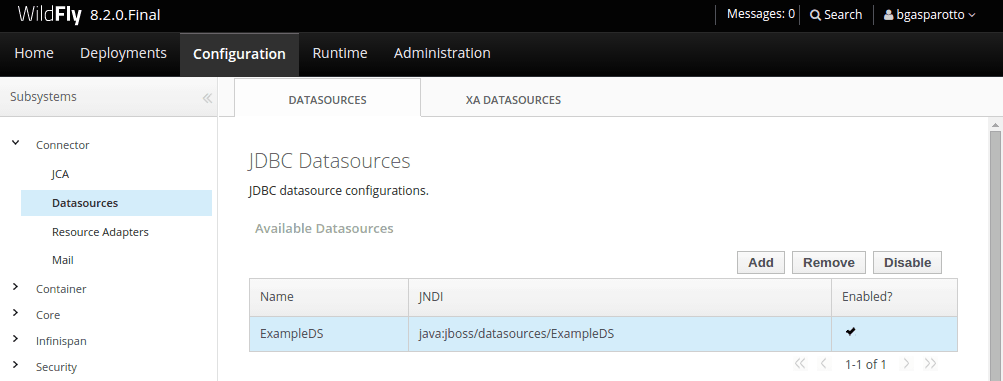Sort table by the Name column header
The image size is (1003, 381).
click(329, 297)
